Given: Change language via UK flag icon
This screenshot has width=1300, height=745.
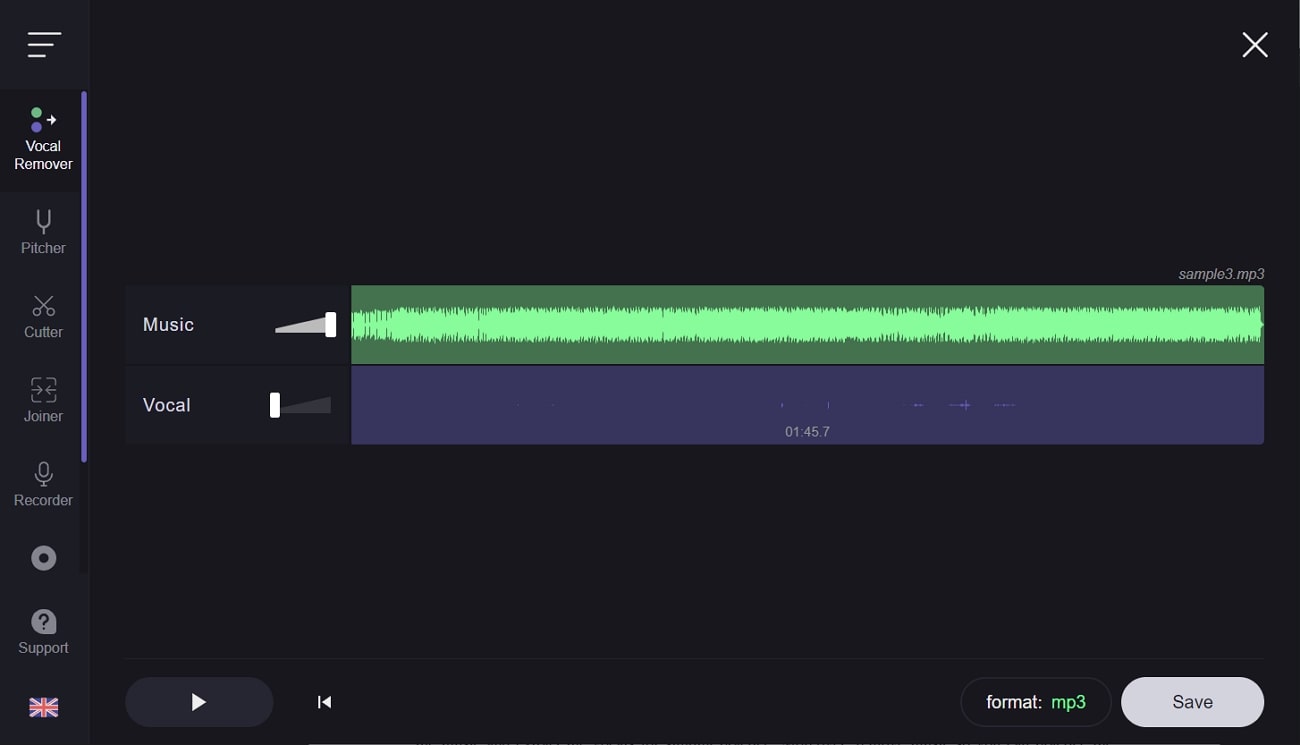Looking at the screenshot, I should pyautogui.click(x=43, y=708).
